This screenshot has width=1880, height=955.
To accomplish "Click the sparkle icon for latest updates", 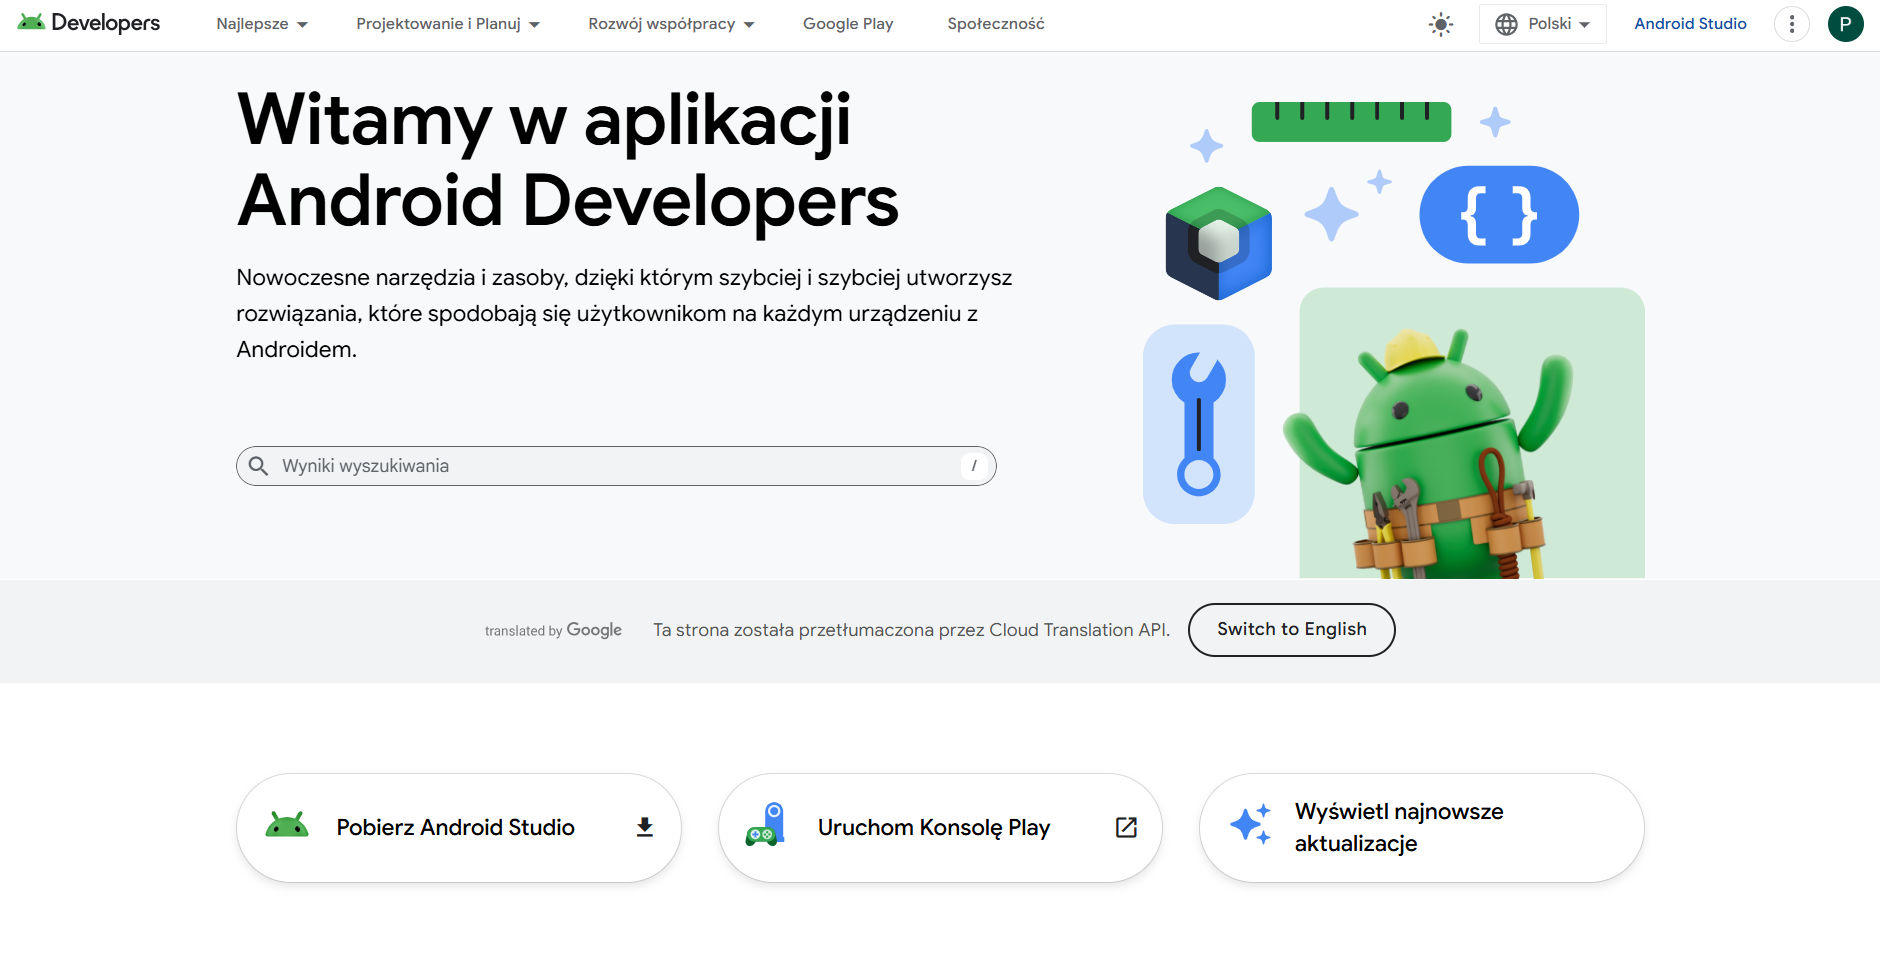I will pyautogui.click(x=1250, y=825).
